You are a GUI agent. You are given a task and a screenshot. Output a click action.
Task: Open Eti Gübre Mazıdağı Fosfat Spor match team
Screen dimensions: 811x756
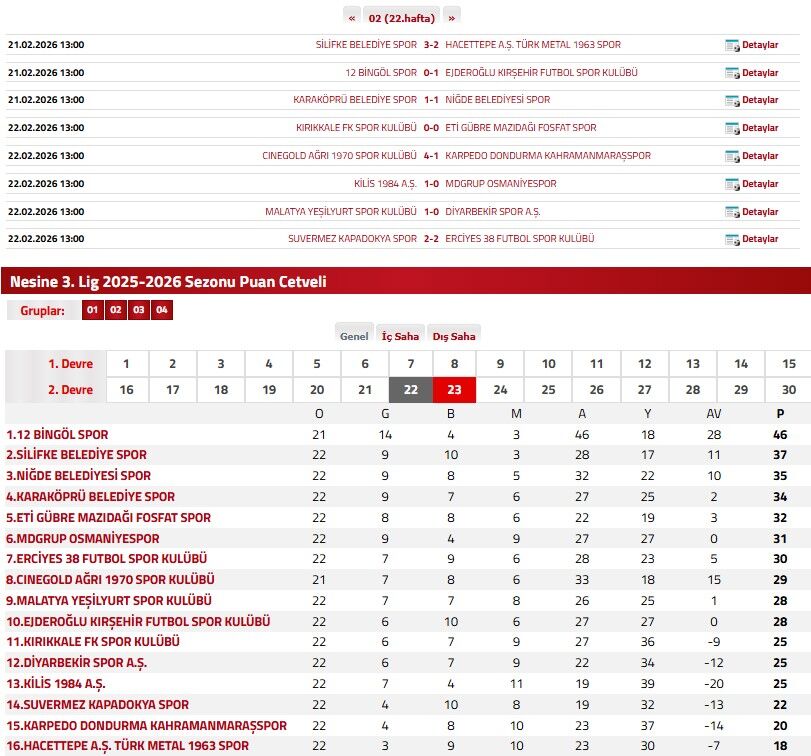(x=521, y=128)
